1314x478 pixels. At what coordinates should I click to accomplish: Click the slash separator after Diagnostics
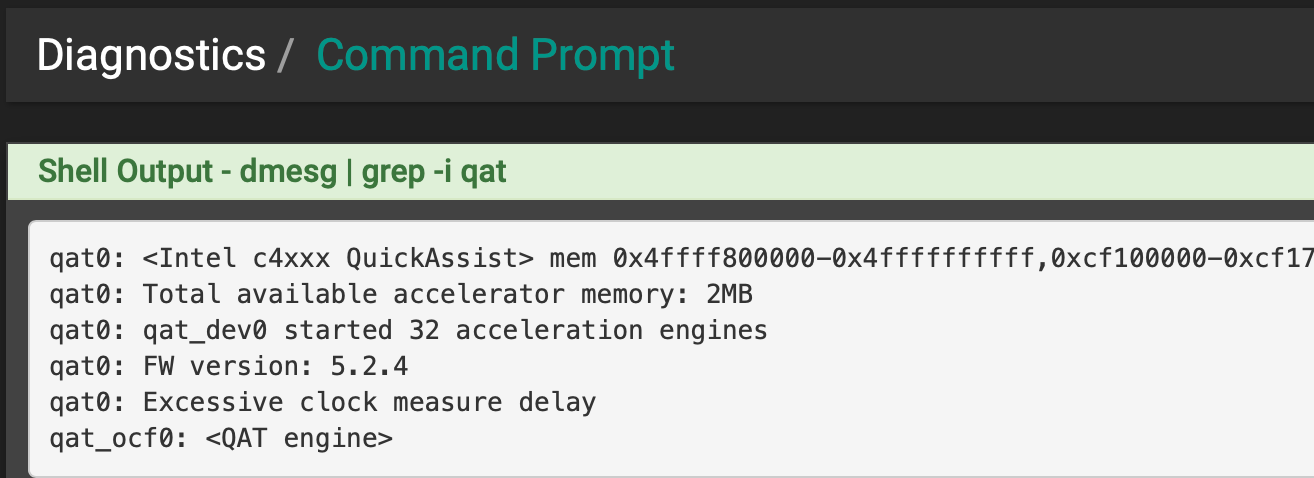pos(285,55)
